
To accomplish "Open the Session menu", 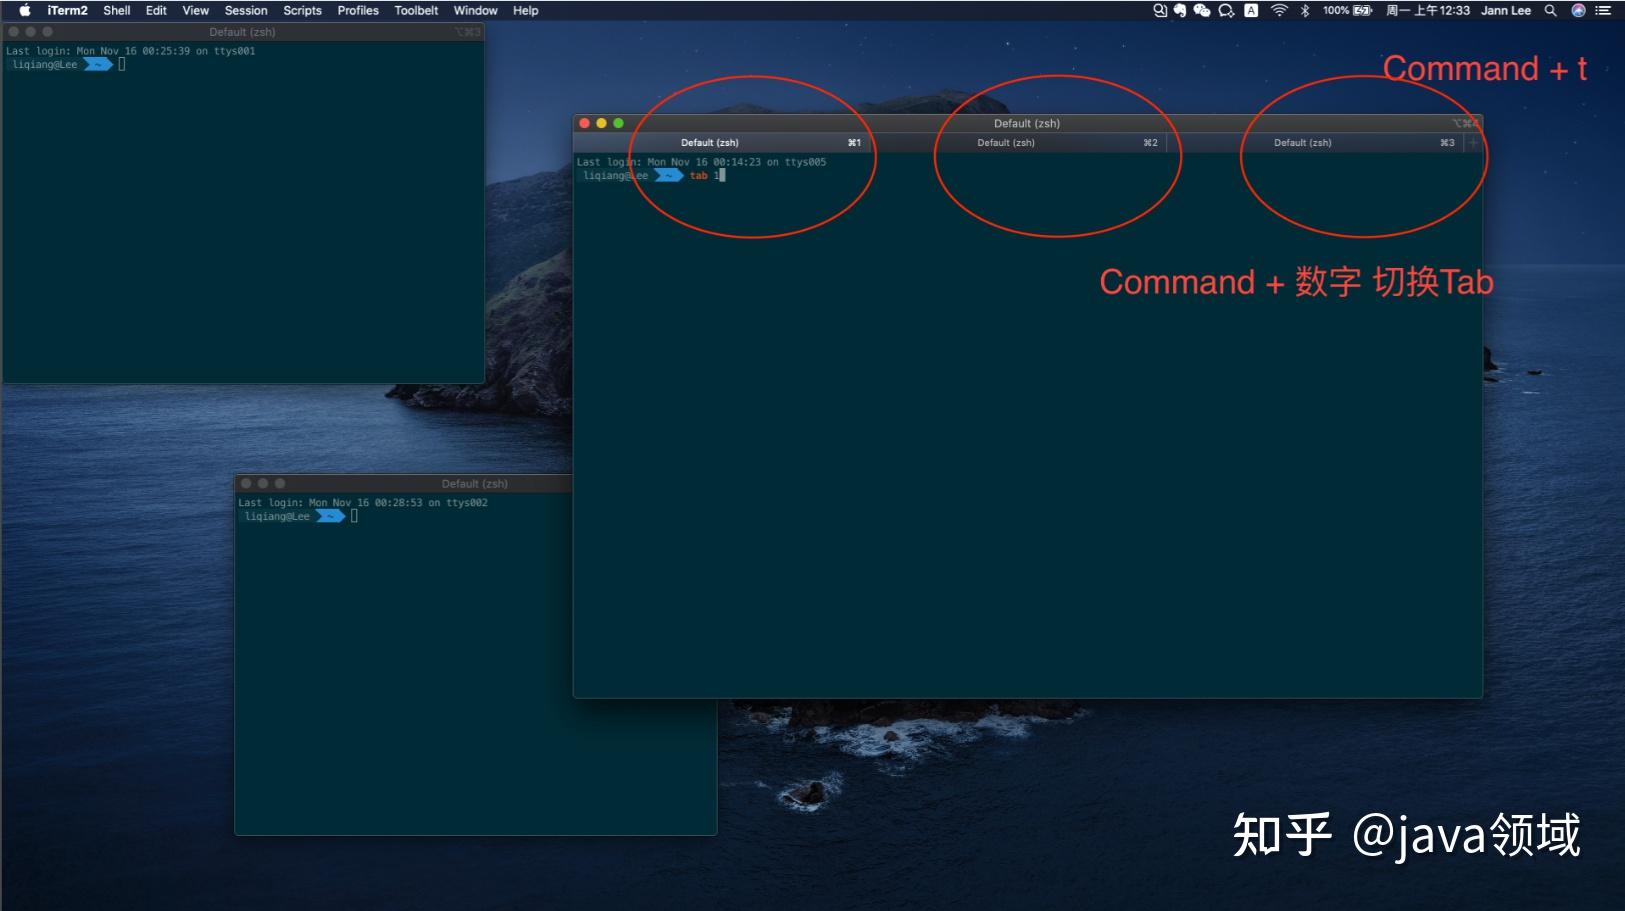I will click(x=246, y=11).
